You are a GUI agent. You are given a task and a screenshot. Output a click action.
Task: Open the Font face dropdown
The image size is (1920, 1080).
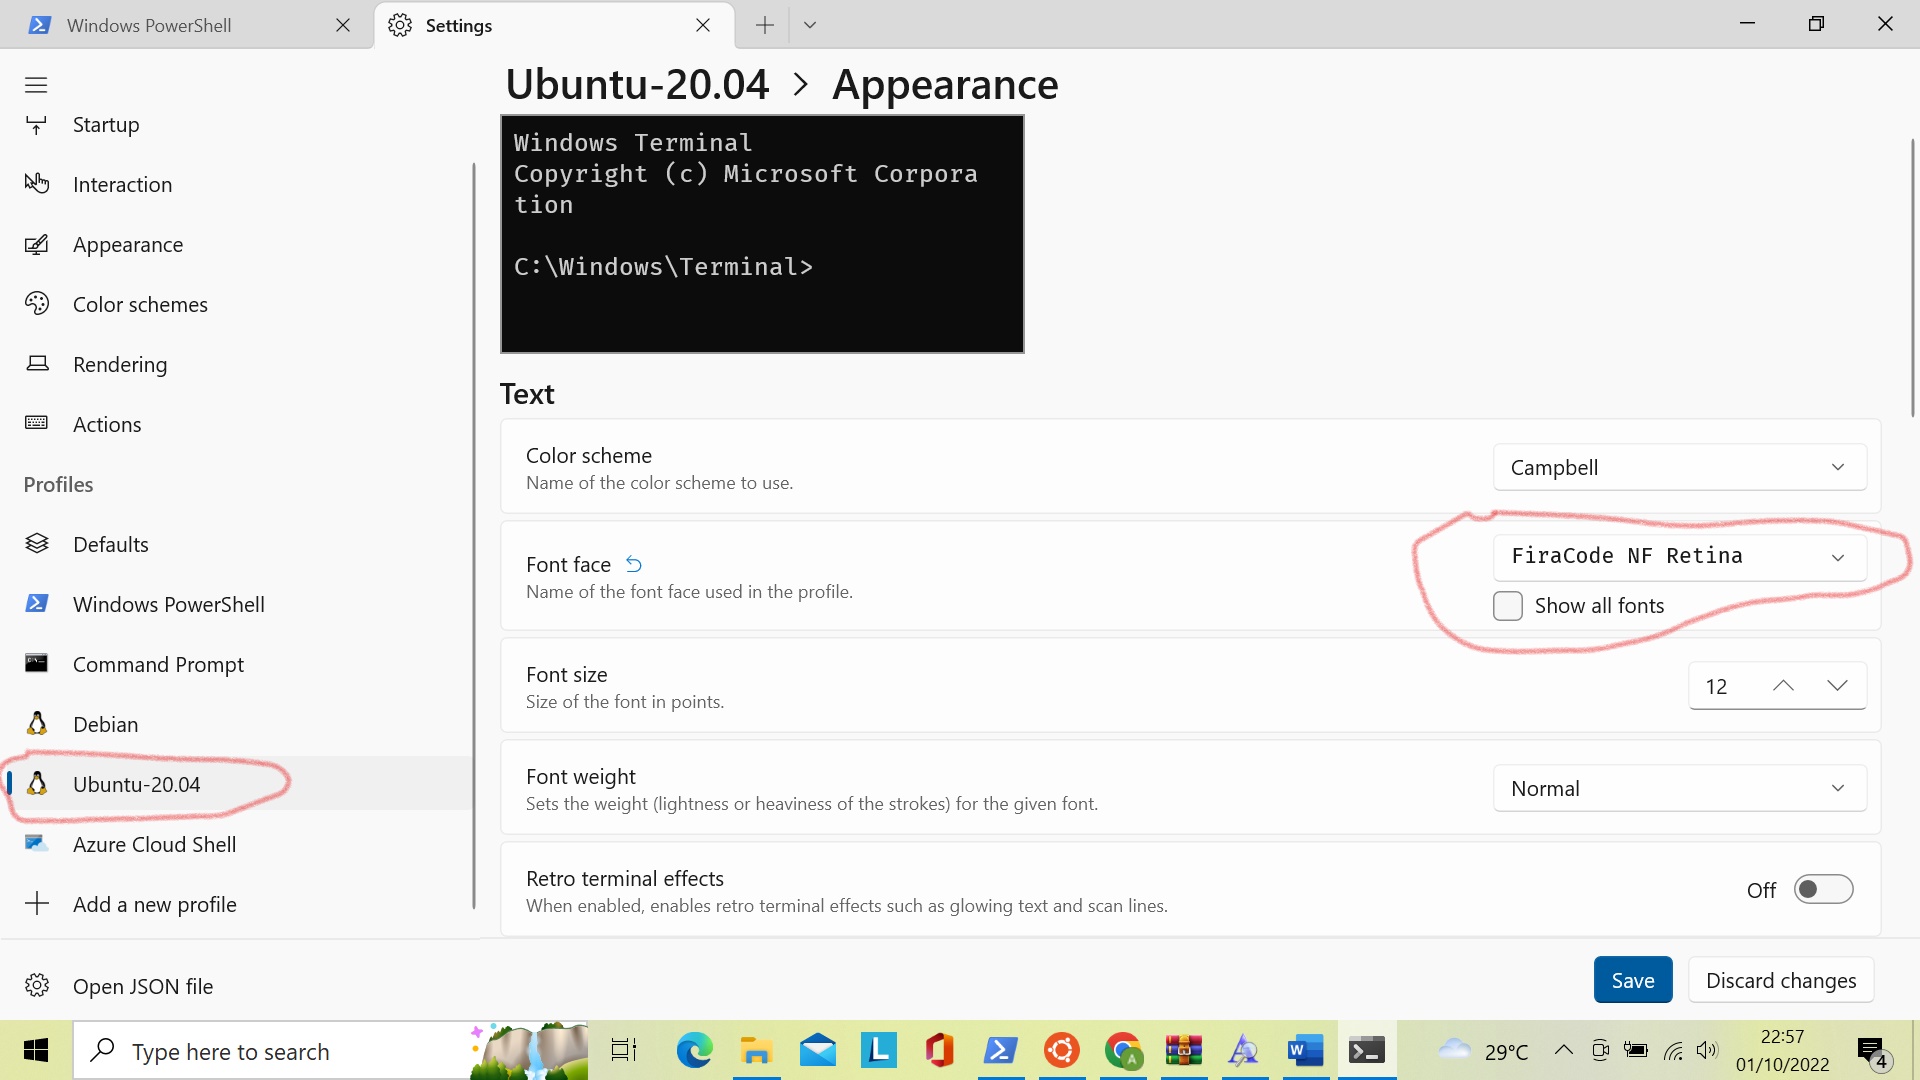click(1680, 556)
